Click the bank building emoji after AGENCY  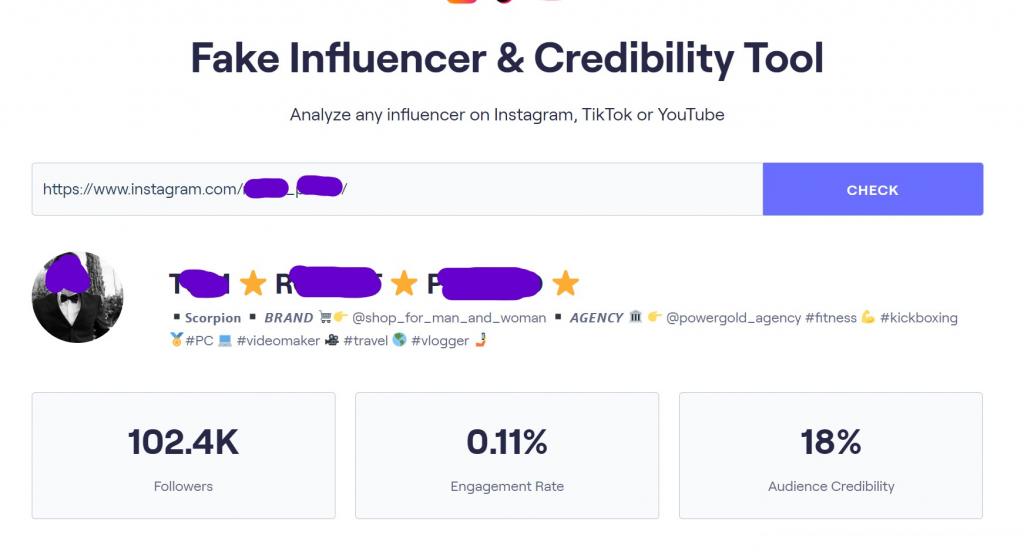(634, 318)
